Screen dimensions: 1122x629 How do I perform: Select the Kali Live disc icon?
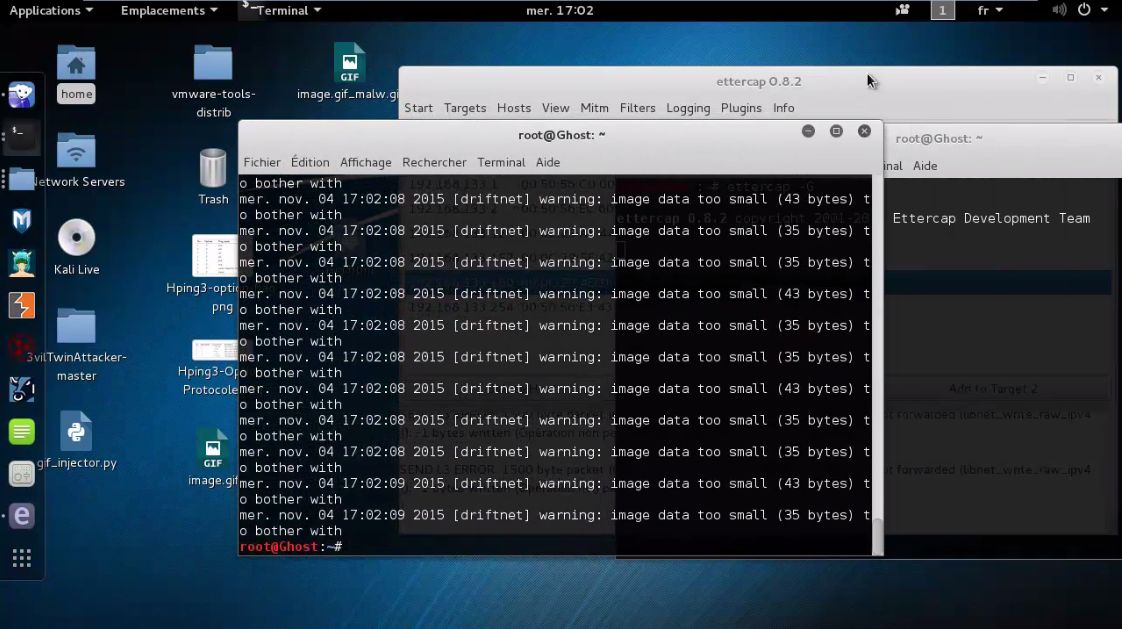tap(77, 247)
